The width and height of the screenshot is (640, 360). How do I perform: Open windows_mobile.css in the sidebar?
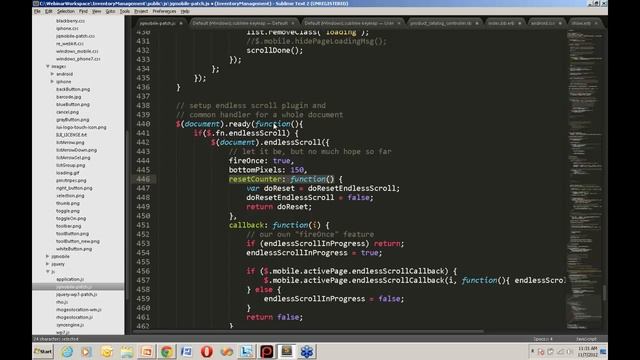77,51
